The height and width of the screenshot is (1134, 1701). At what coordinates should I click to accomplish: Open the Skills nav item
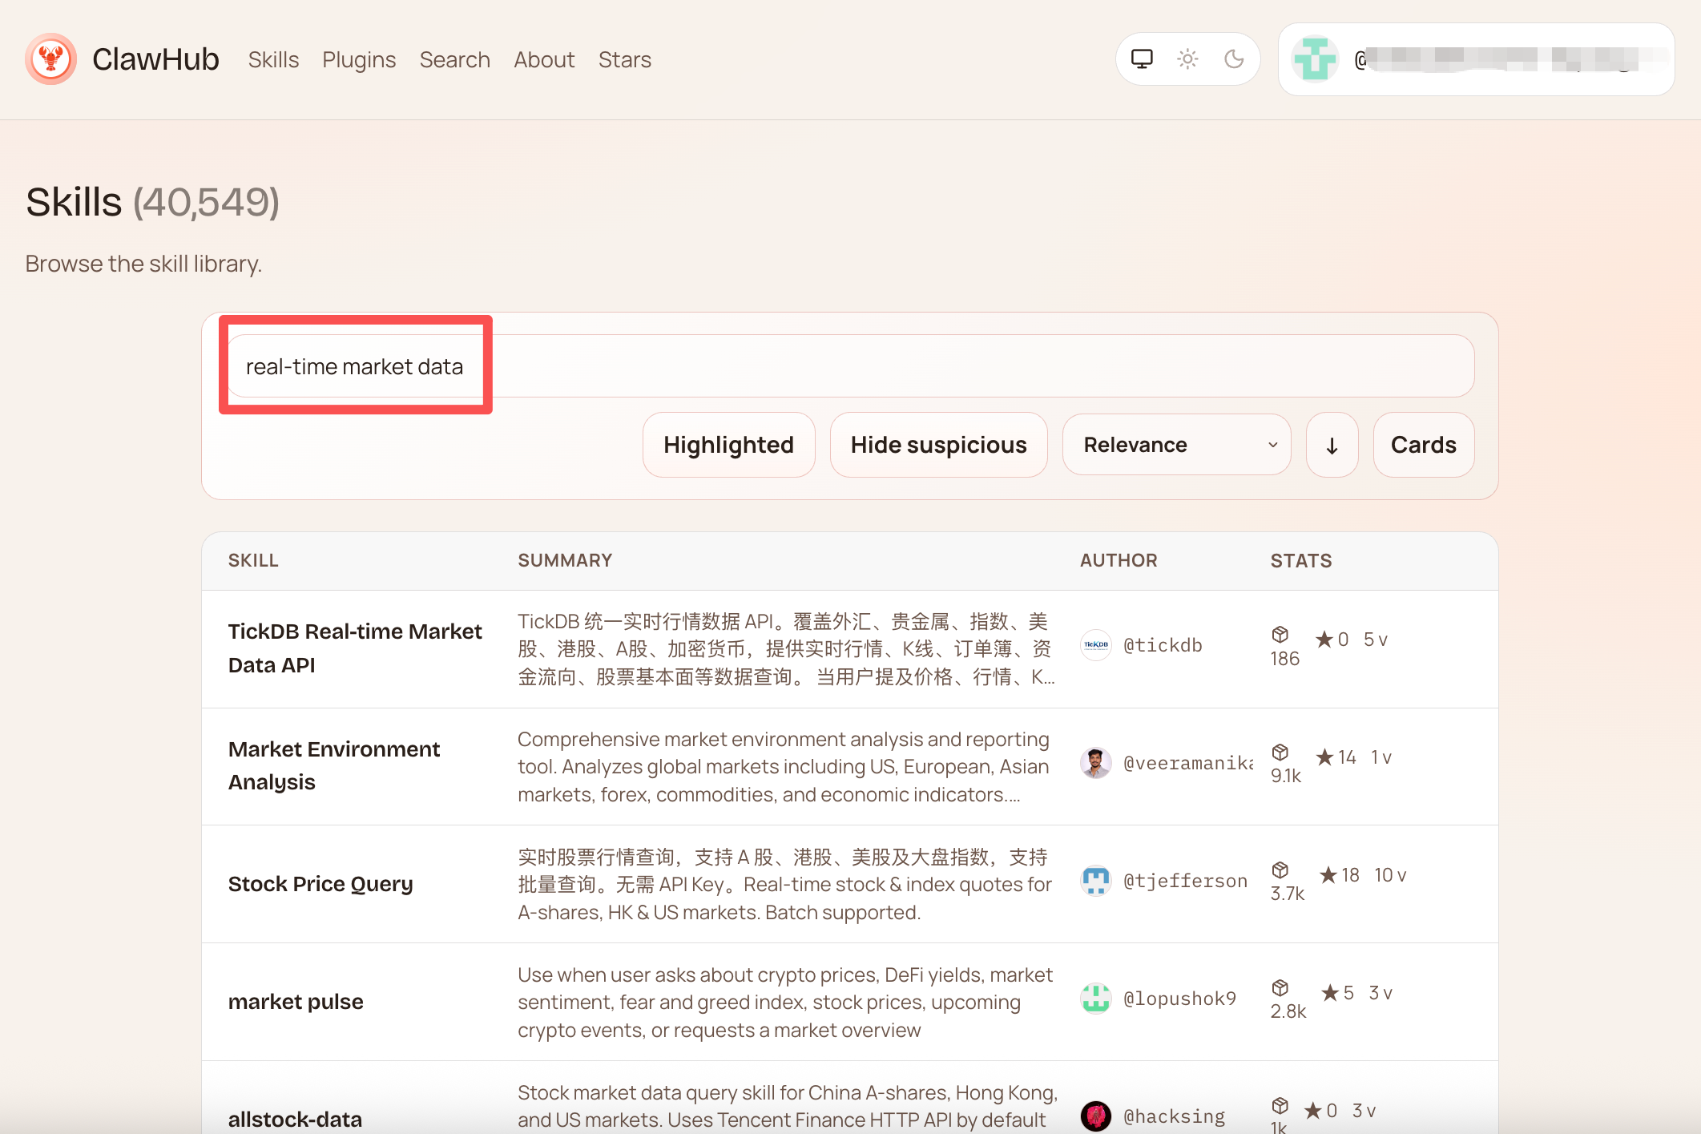[x=274, y=60]
